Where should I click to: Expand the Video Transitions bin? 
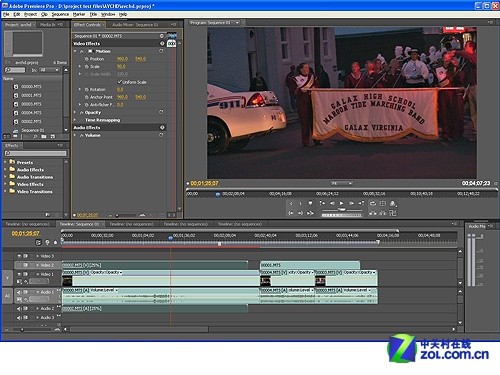(x=5, y=191)
